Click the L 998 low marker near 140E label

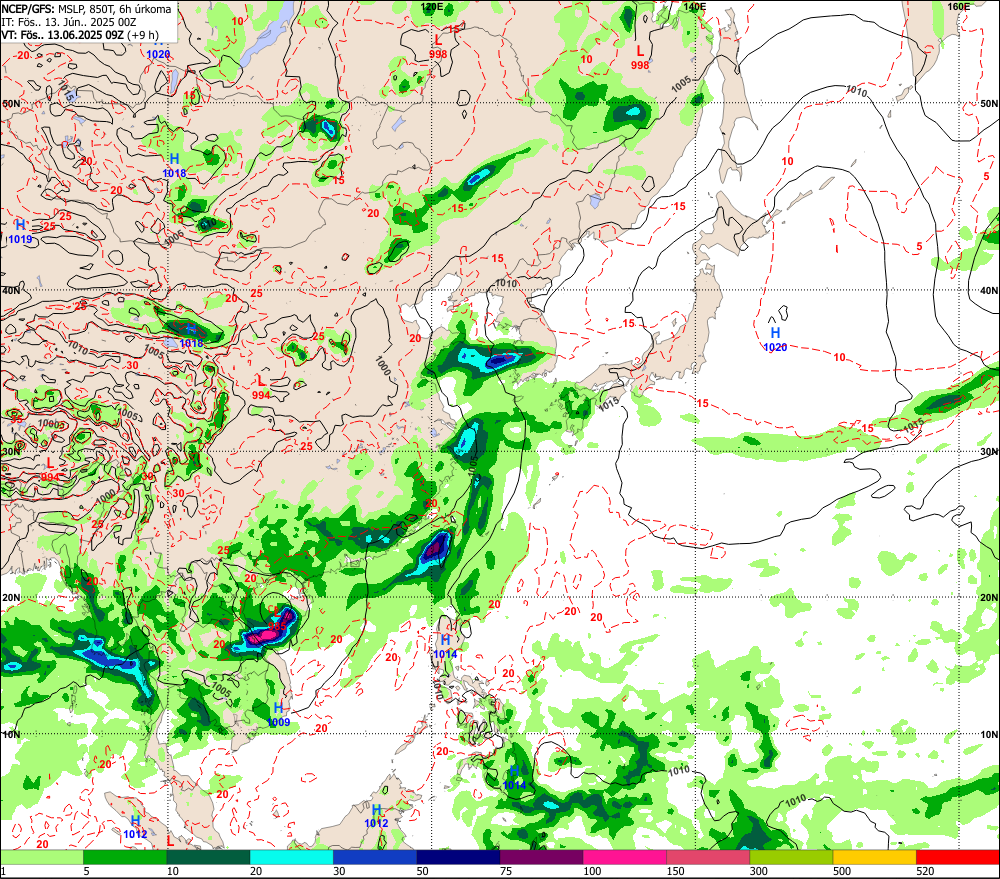tap(640, 57)
